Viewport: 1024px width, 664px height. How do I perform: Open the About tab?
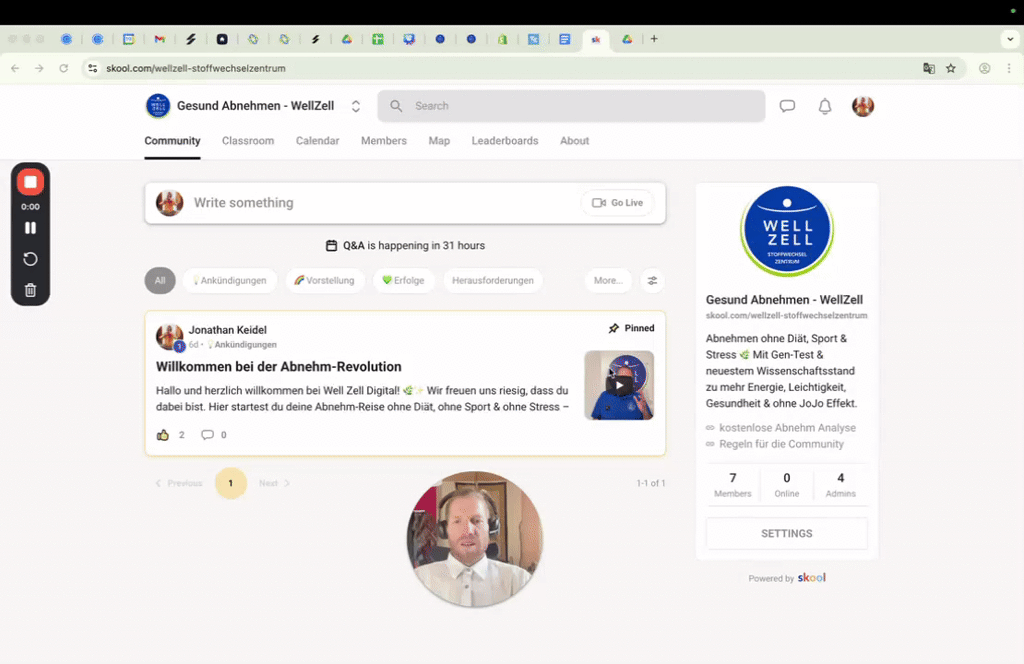click(575, 140)
